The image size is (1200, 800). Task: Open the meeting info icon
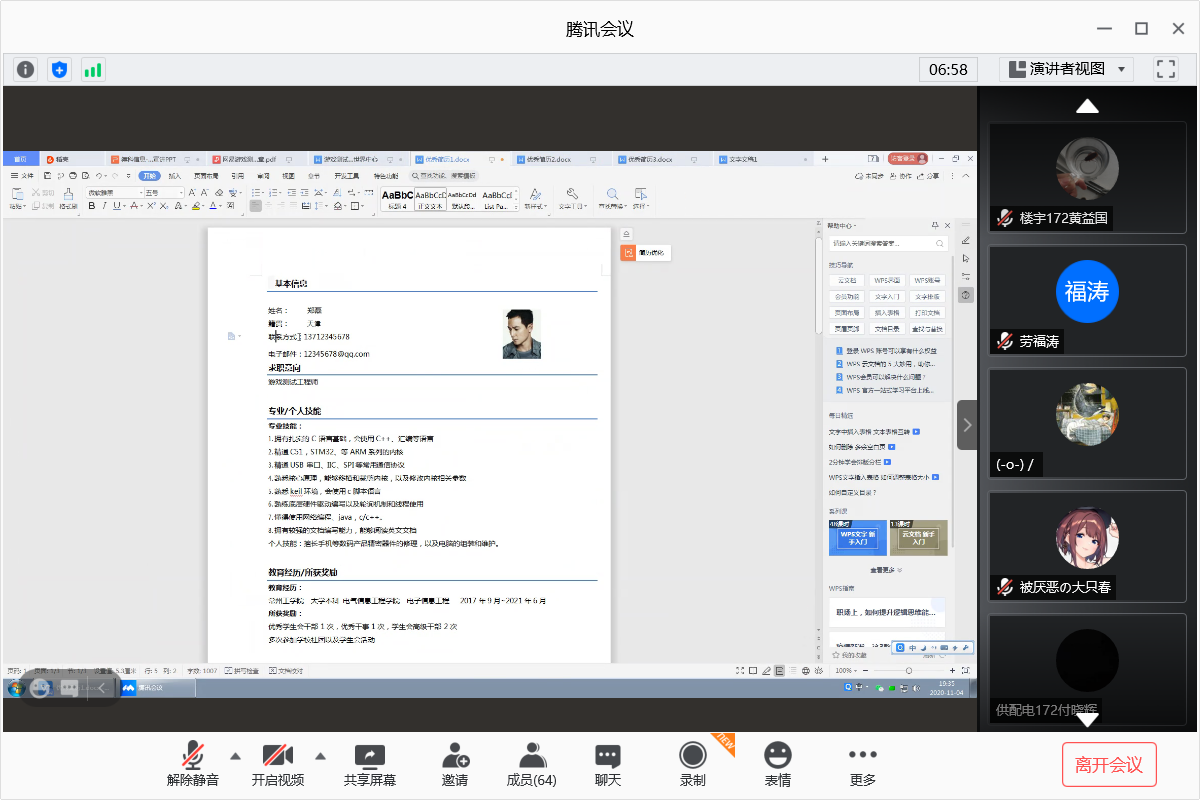click(26, 69)
